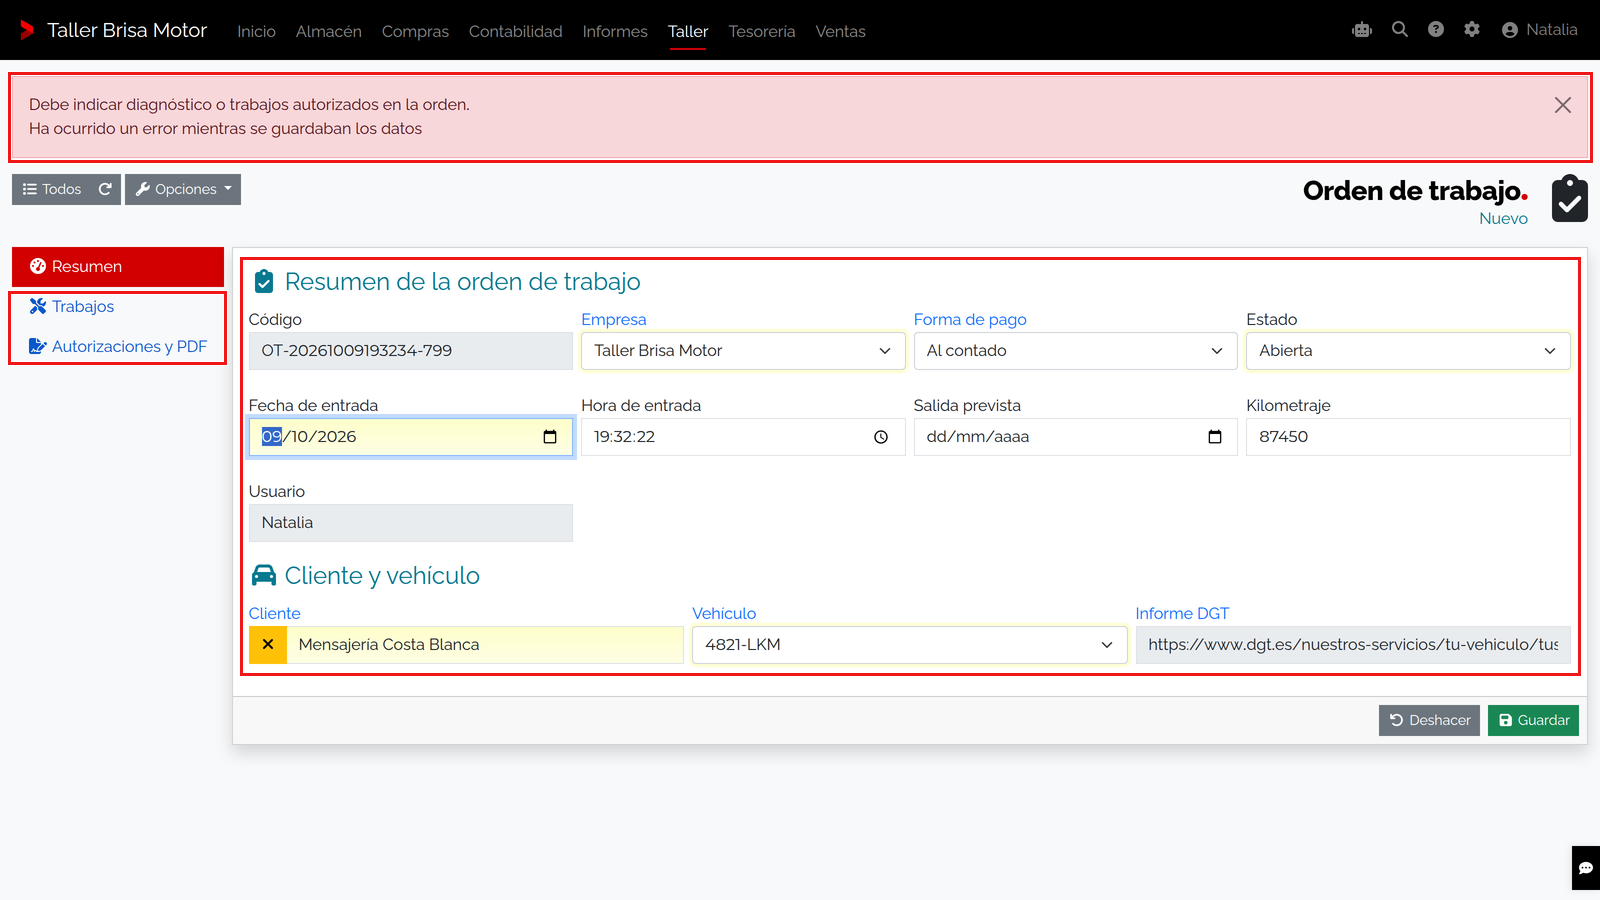The height and width of the screenshot is (900, 1600).
Task: Click the Informe DGT URL field
Action: pos(1353,645)
